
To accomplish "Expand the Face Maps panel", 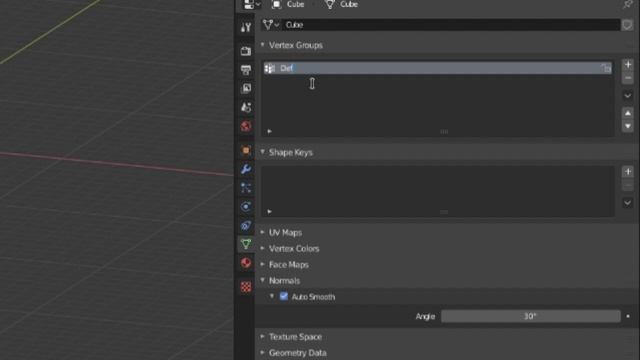I will tap(285, 265).
